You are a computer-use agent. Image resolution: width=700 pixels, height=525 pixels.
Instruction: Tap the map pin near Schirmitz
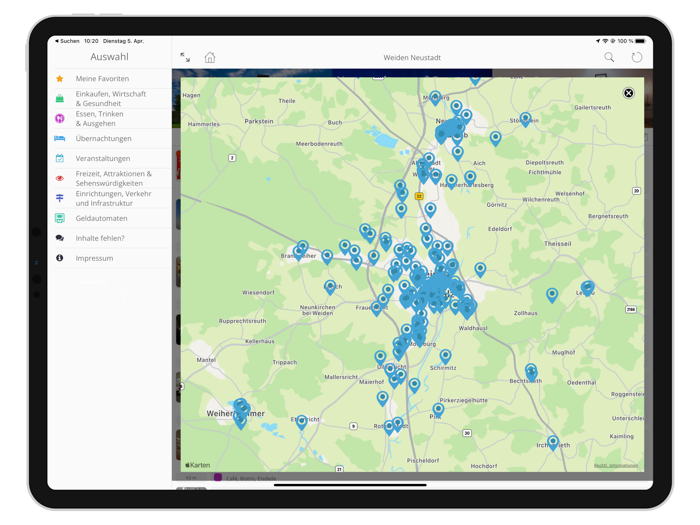coord(445,355)
